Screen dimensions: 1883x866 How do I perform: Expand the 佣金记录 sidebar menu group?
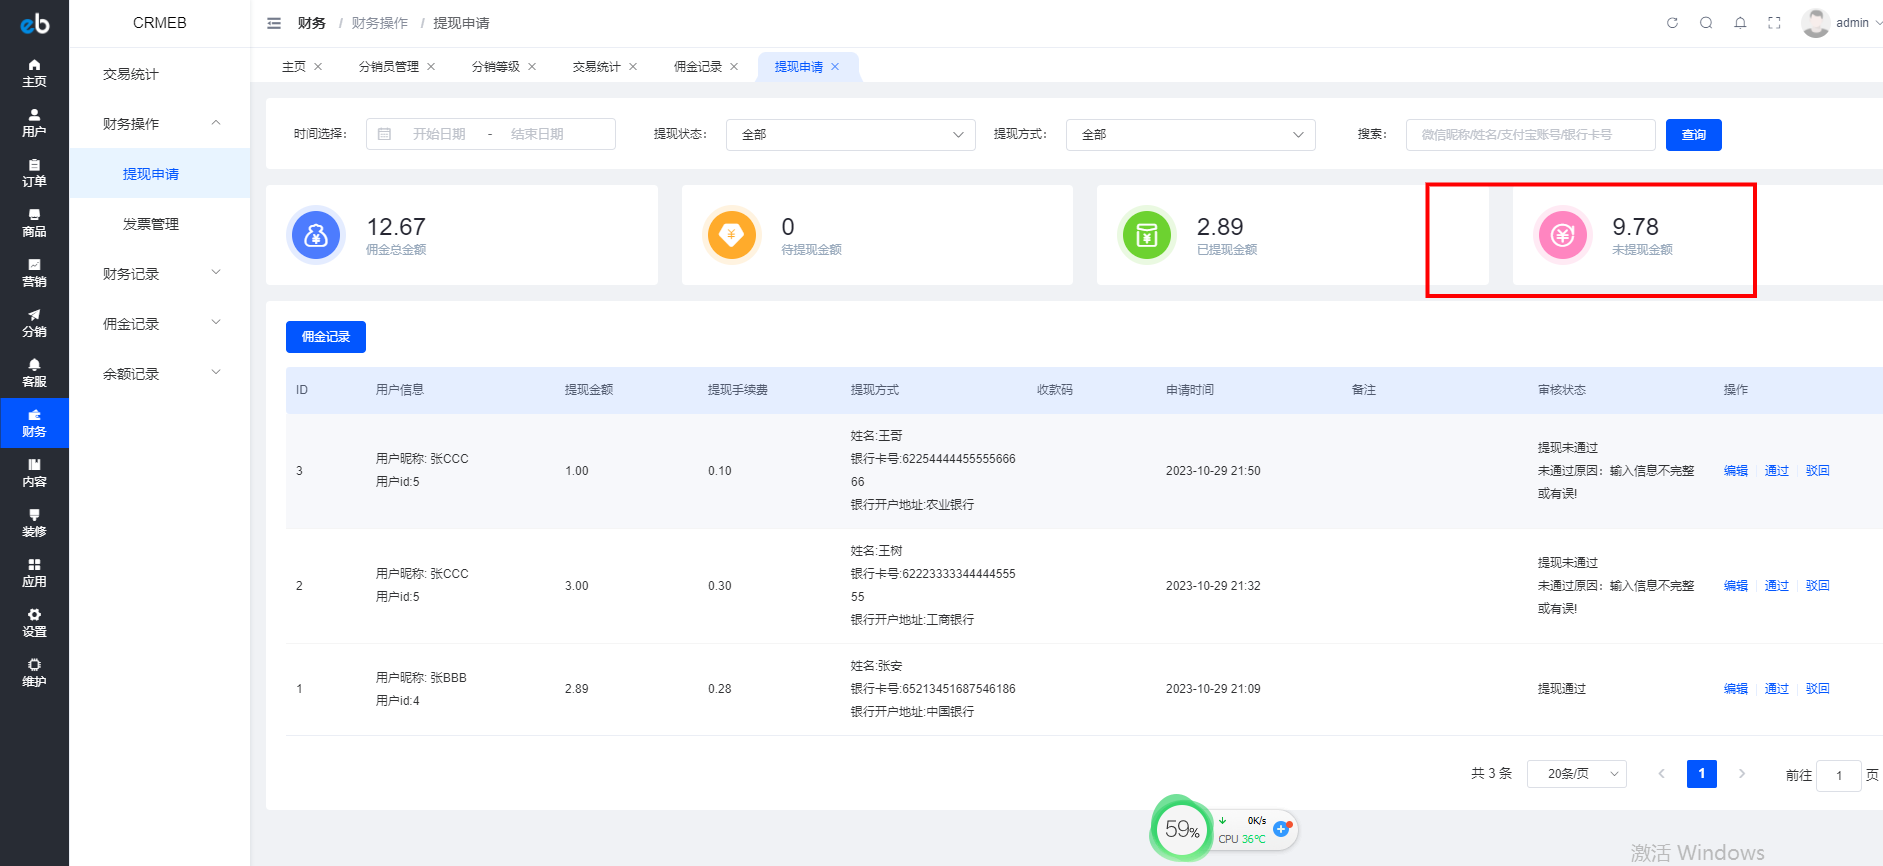pyautogui.click(x=160, y=323)
